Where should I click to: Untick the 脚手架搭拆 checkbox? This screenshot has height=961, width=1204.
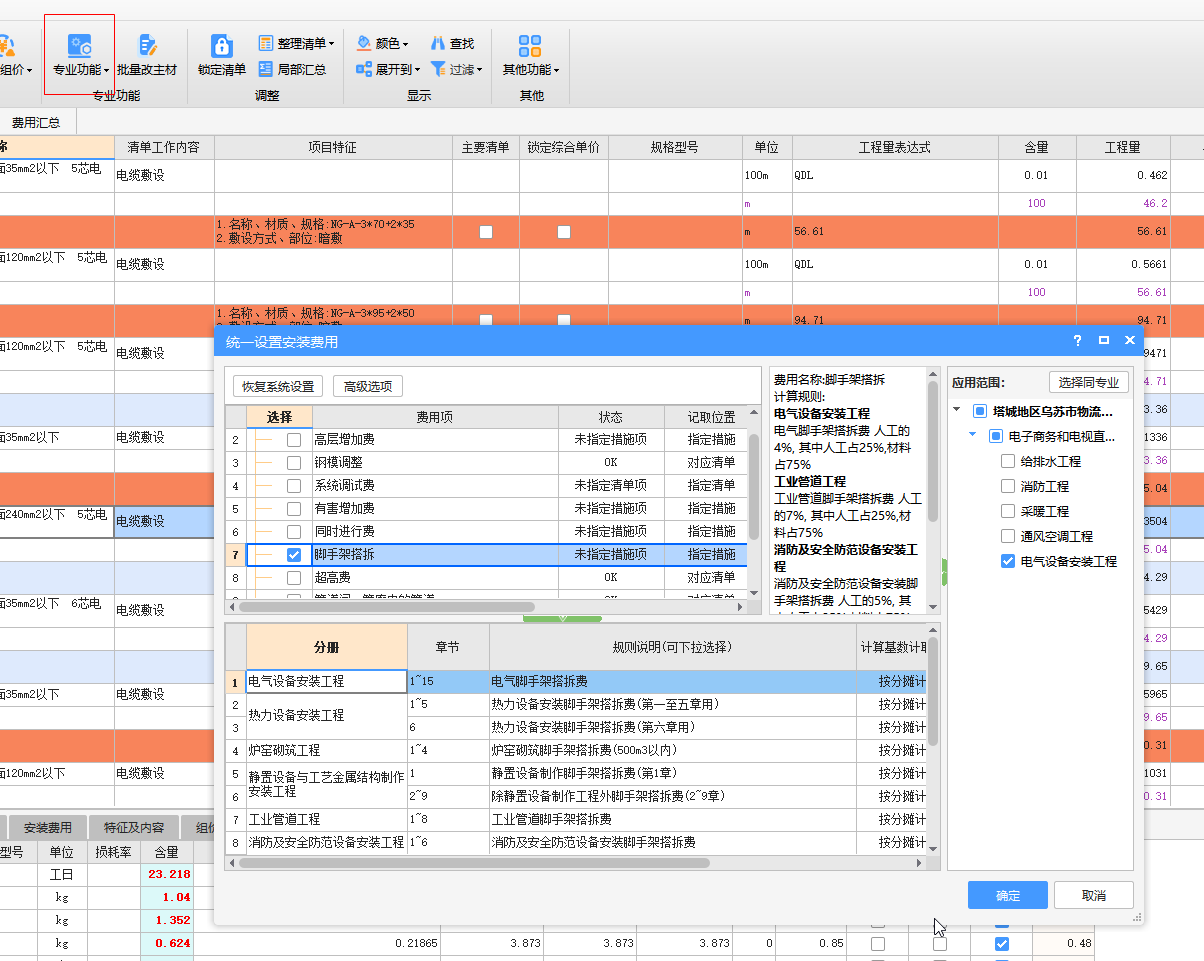click(294, 555)
